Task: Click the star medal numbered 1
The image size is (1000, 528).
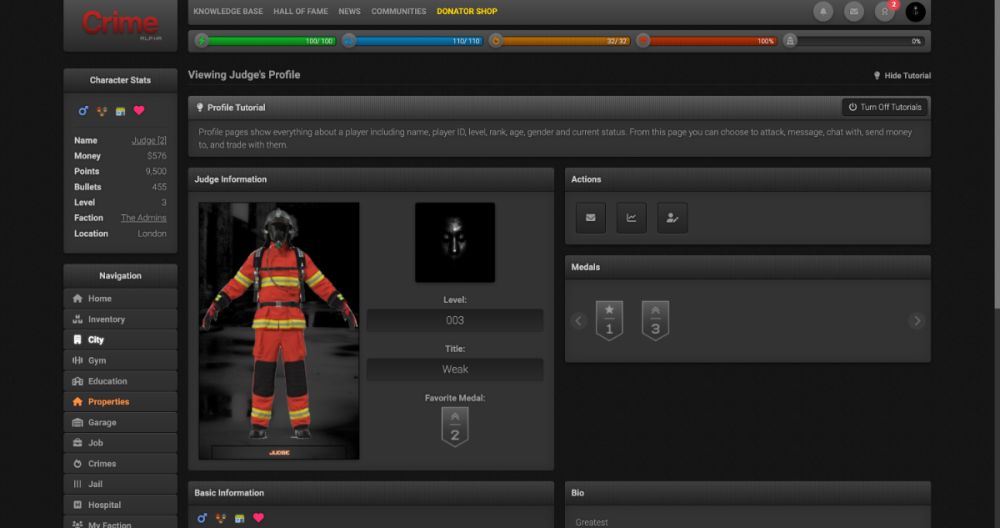Action: click(609, 320)
